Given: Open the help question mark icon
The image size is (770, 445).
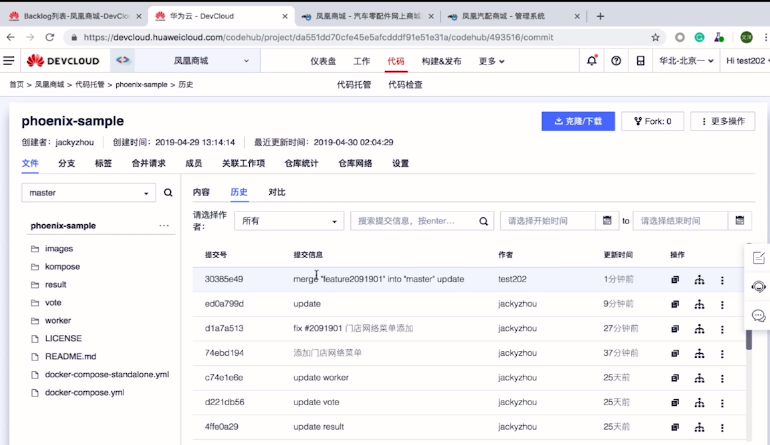Looking at the screenshot, I should (x=616, y=61).
